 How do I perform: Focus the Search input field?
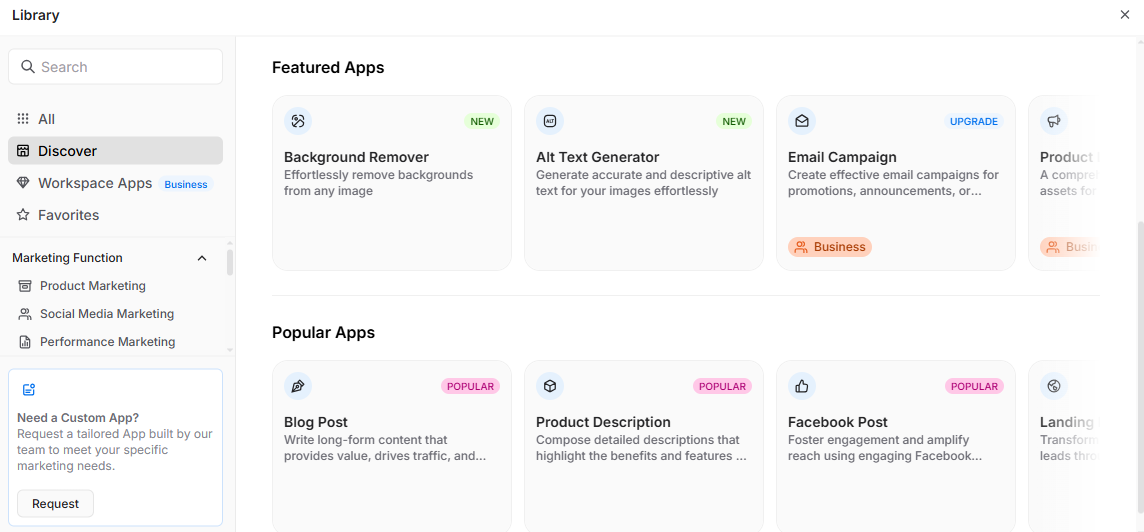click(125, 67)
